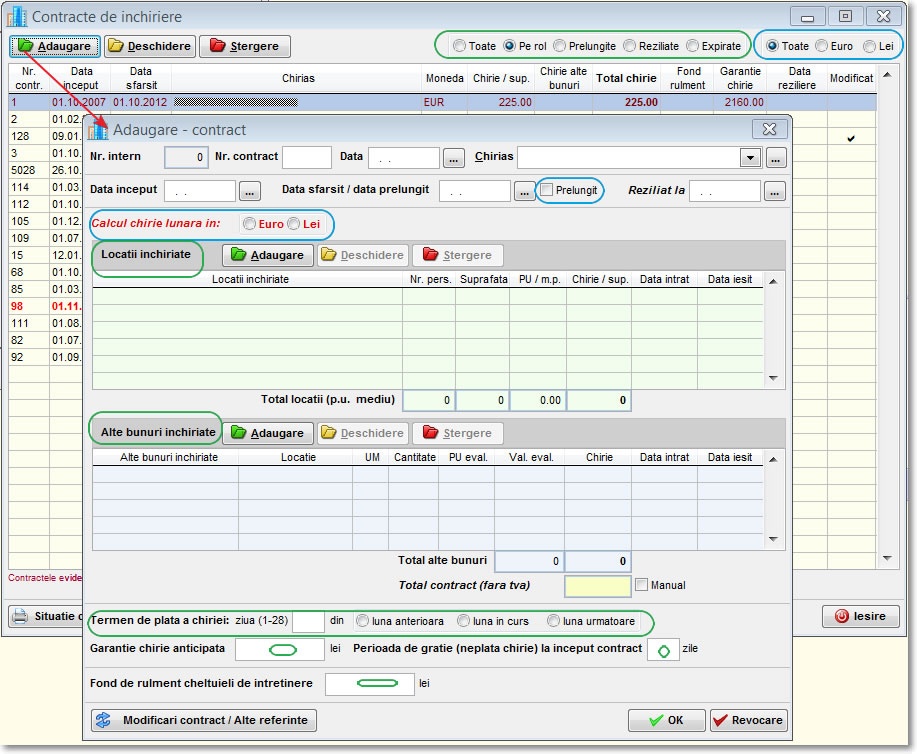Click the Nr. contract input field
The width and height of the screenshot is (917, 754).
click(306, 157)
